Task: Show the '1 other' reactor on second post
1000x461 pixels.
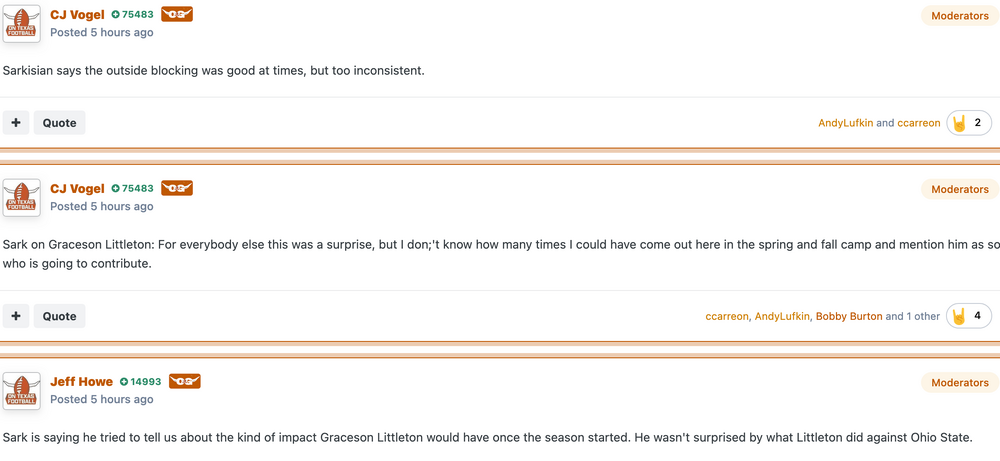Action: point(922,316)
